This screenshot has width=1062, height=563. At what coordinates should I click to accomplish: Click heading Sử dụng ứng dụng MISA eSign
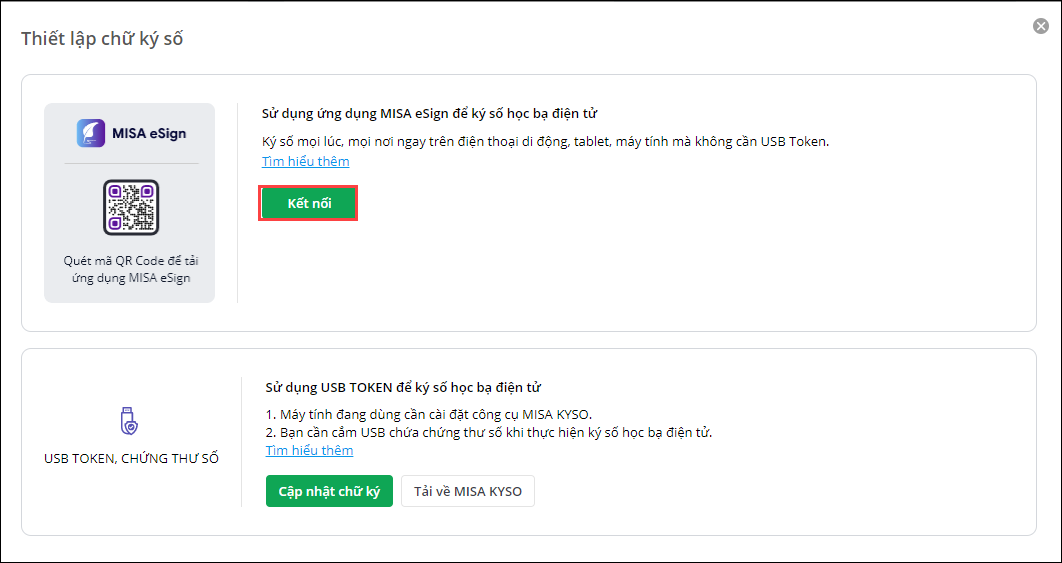click(x=430, y=114)
